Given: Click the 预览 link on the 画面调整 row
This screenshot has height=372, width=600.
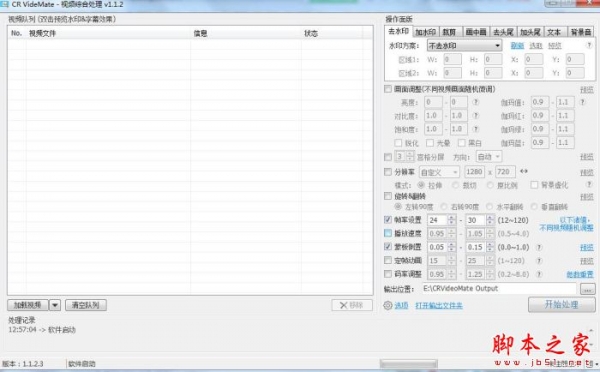Looking at the screenshot, I should point(587,90).
